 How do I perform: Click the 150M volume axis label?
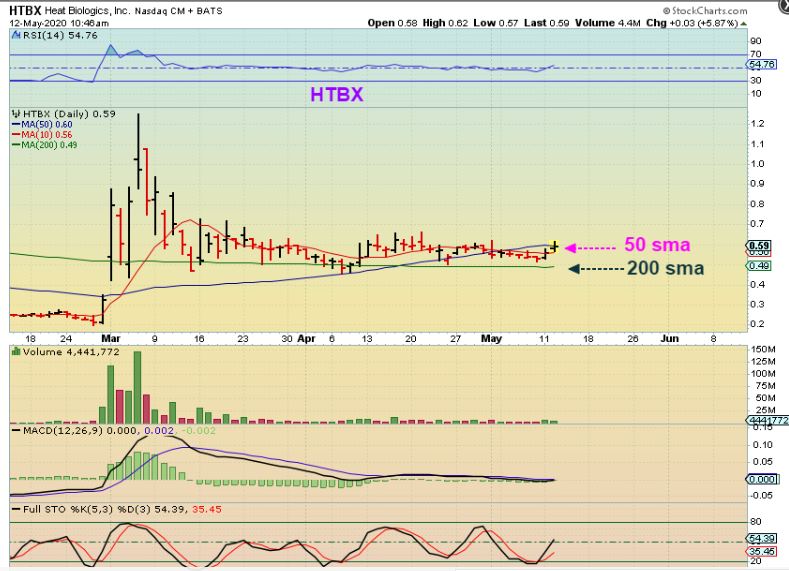tap(763, 349)
